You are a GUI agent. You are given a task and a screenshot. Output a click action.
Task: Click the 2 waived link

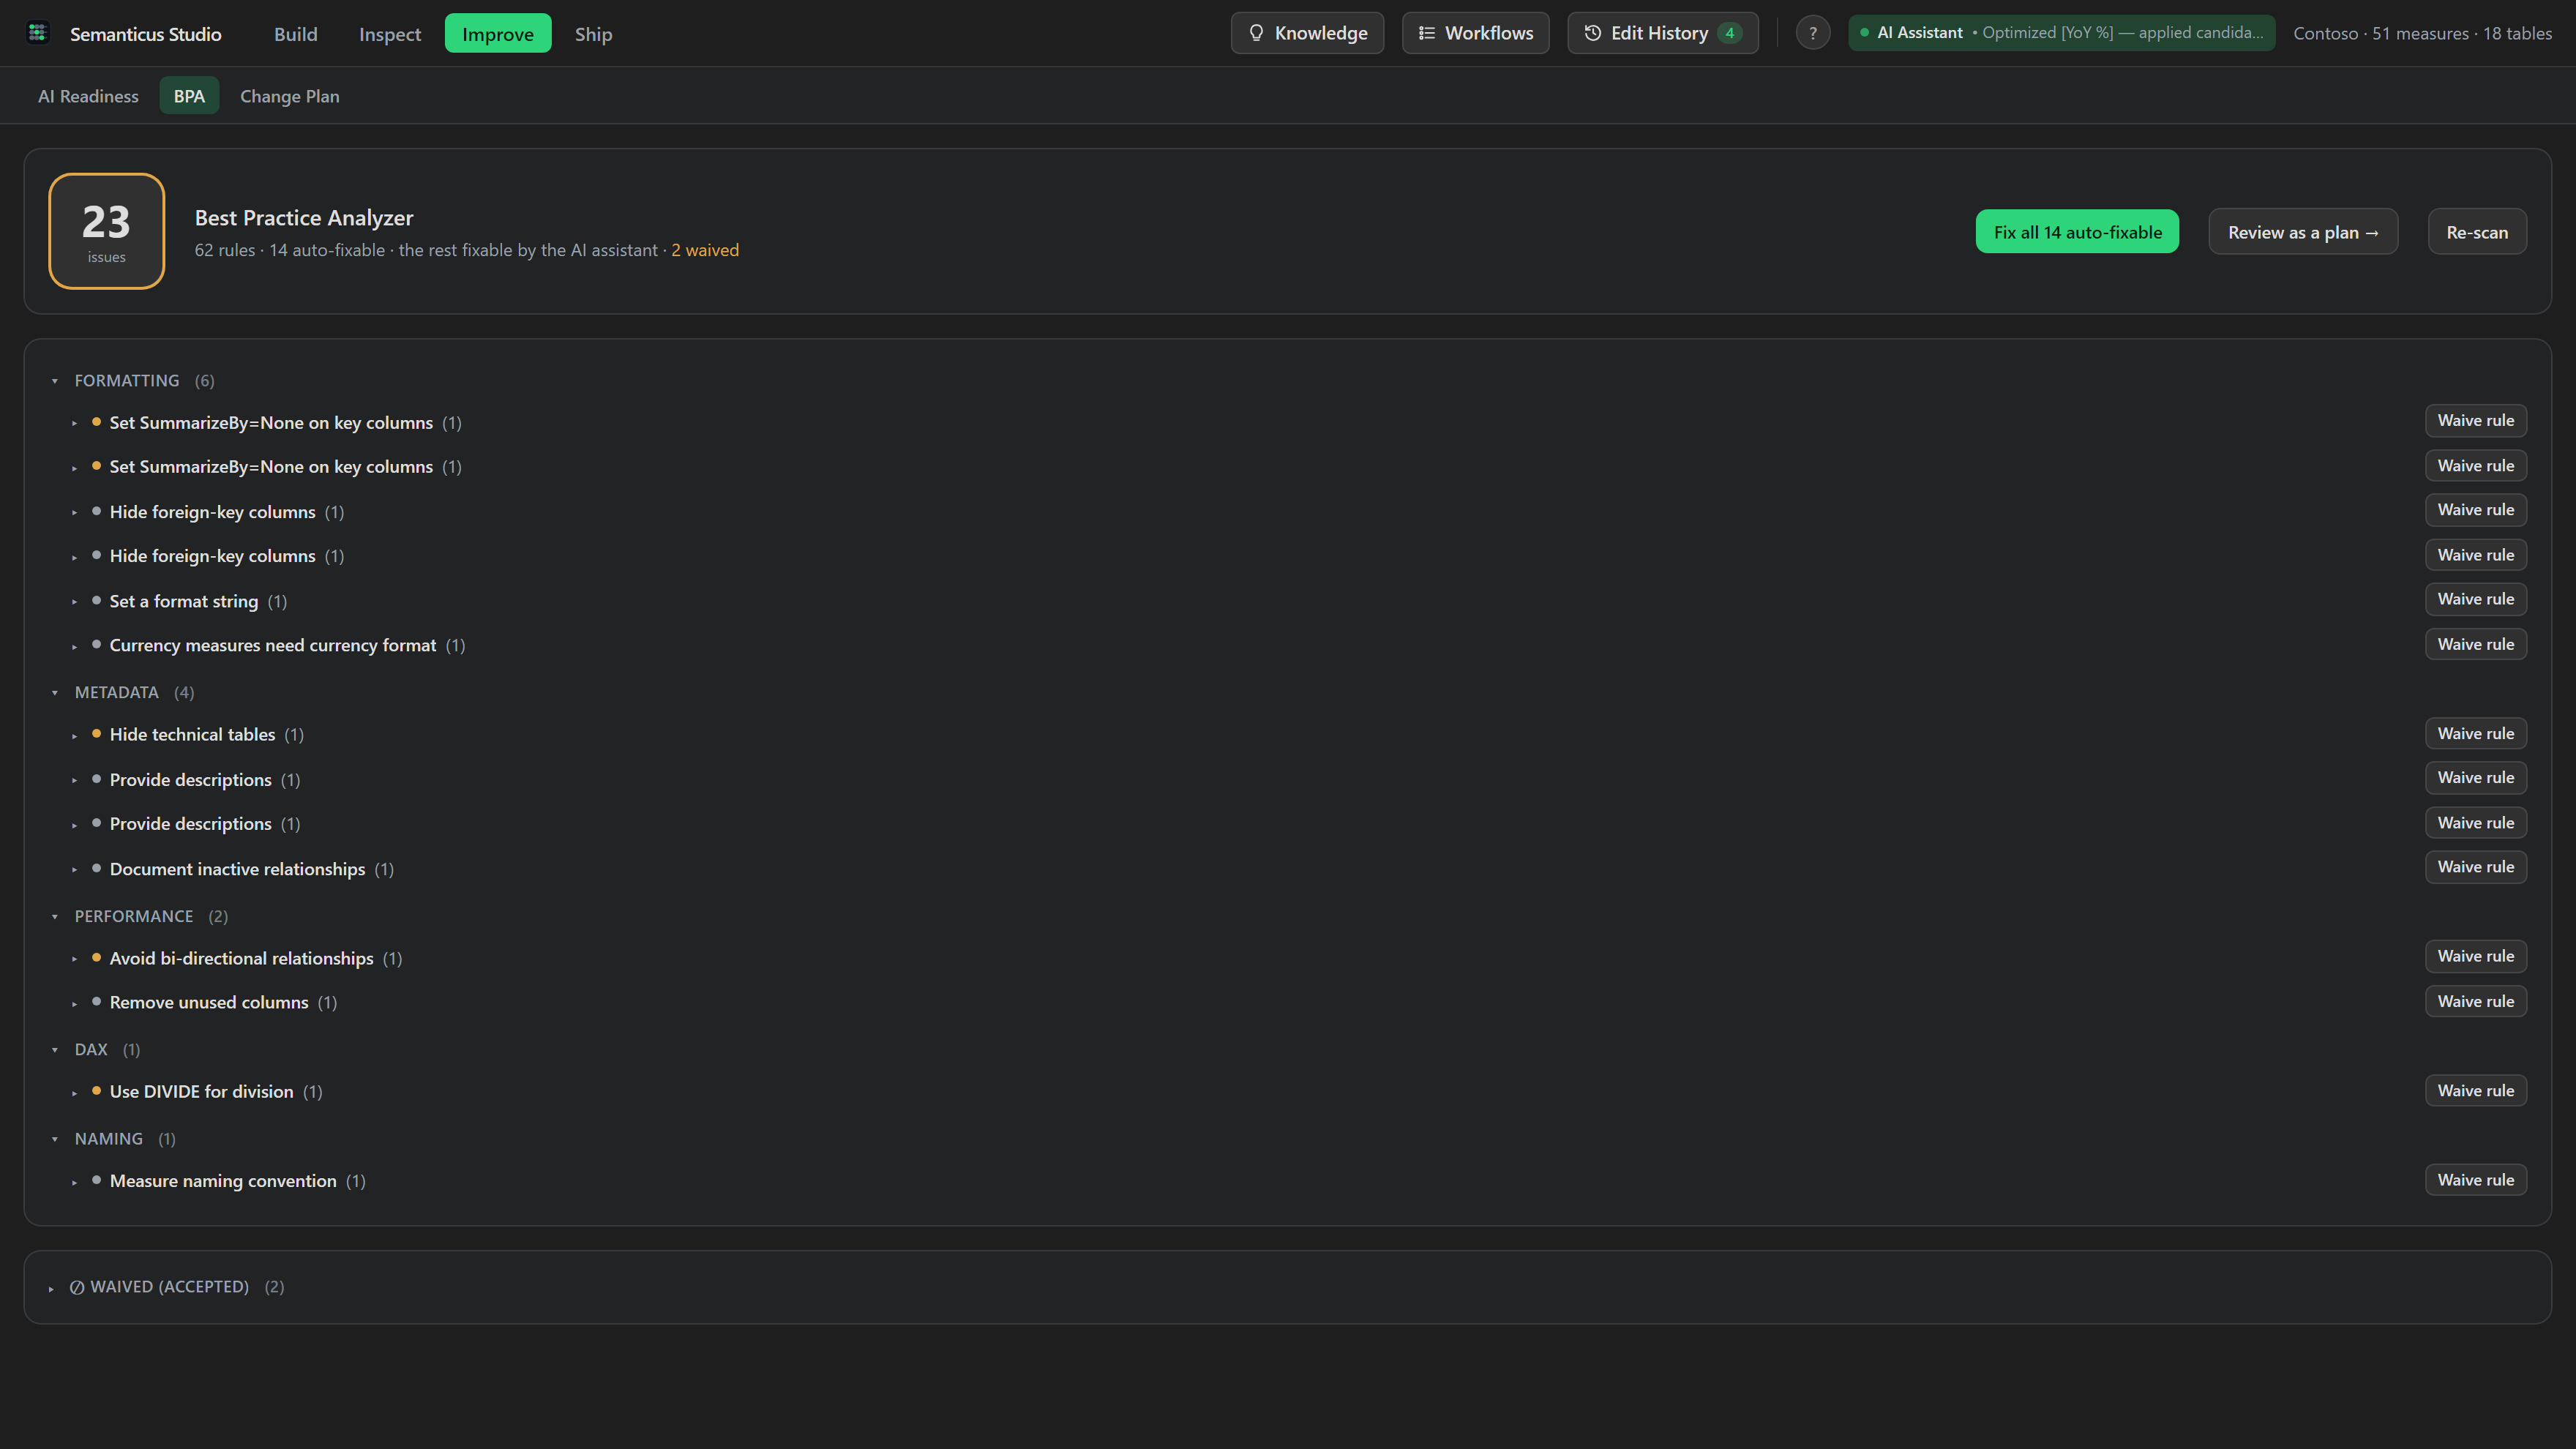[x=704, y=250]
